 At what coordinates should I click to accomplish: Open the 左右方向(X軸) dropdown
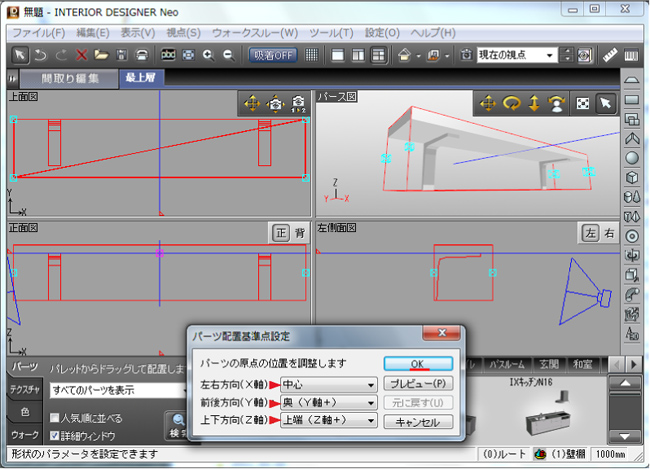328,384
